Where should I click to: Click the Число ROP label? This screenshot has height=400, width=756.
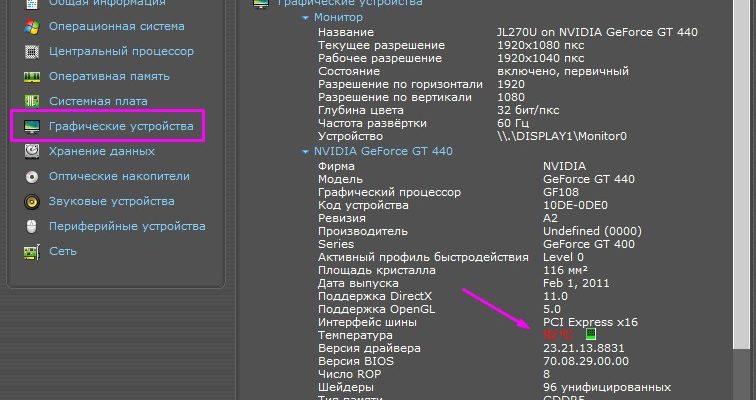pos(349,374)
